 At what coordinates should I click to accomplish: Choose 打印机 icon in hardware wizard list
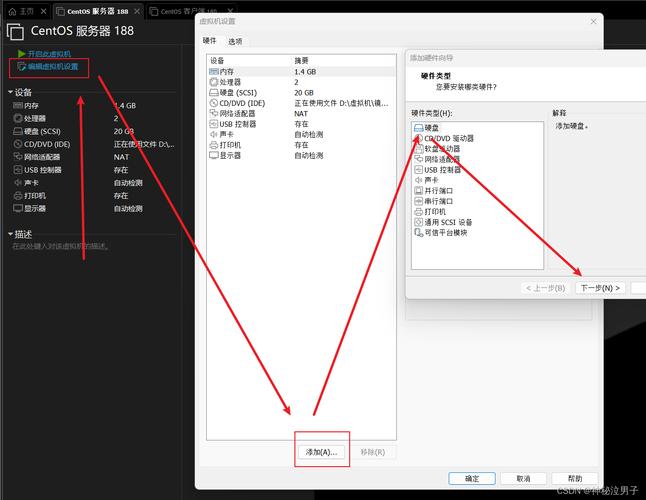pyautogui.click(x=419, y=212)
